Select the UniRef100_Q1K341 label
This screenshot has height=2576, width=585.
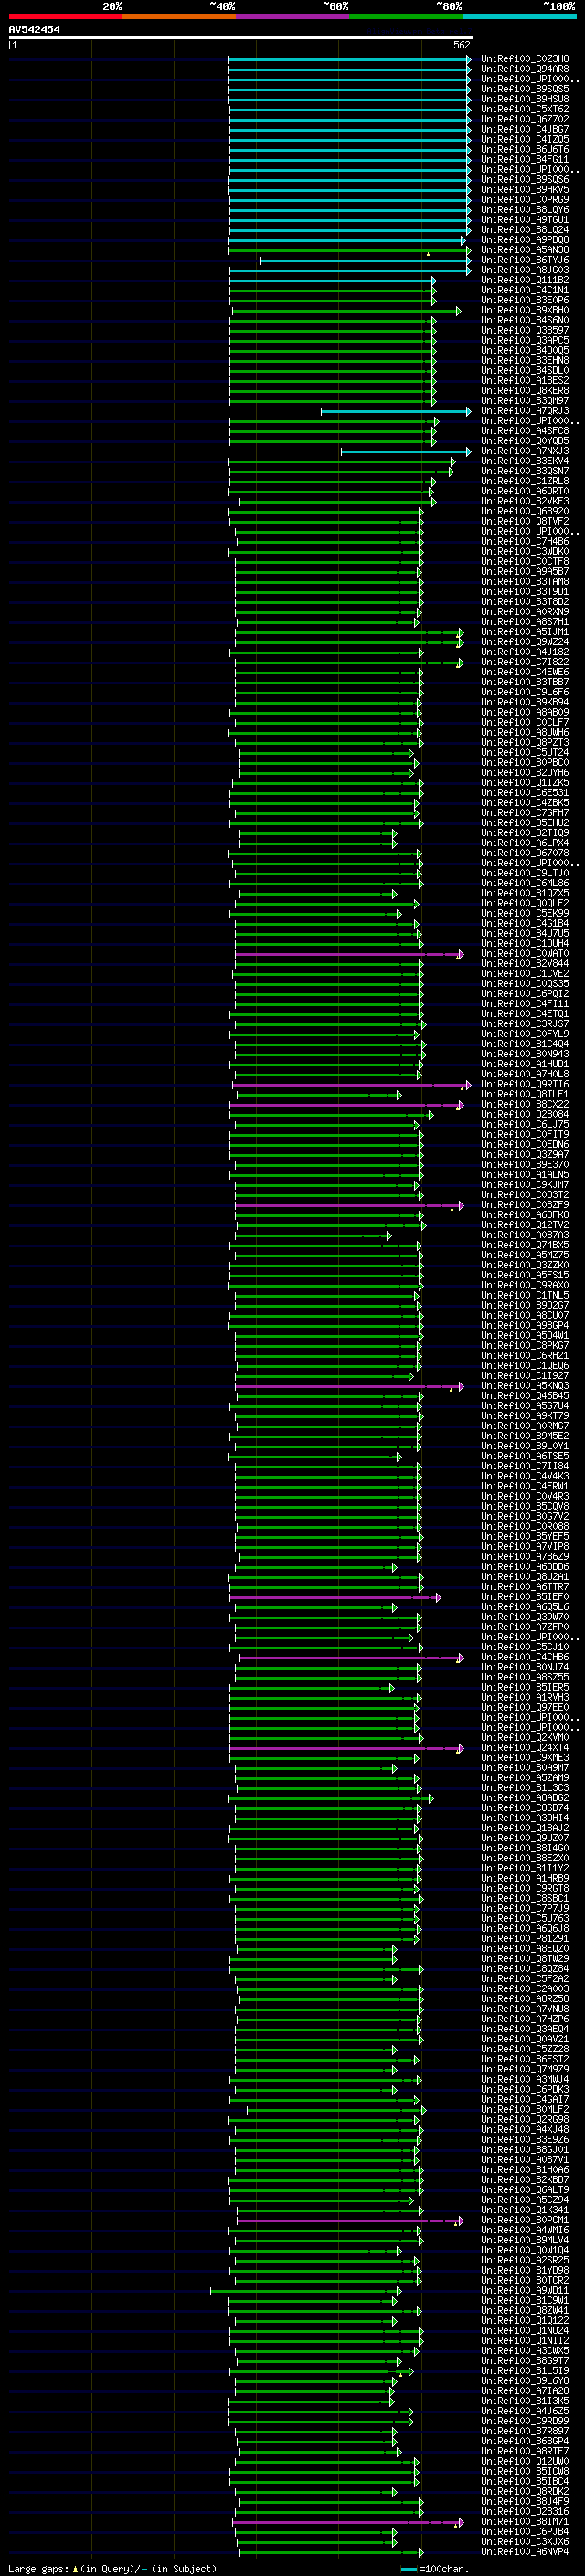pos(525,2210)
